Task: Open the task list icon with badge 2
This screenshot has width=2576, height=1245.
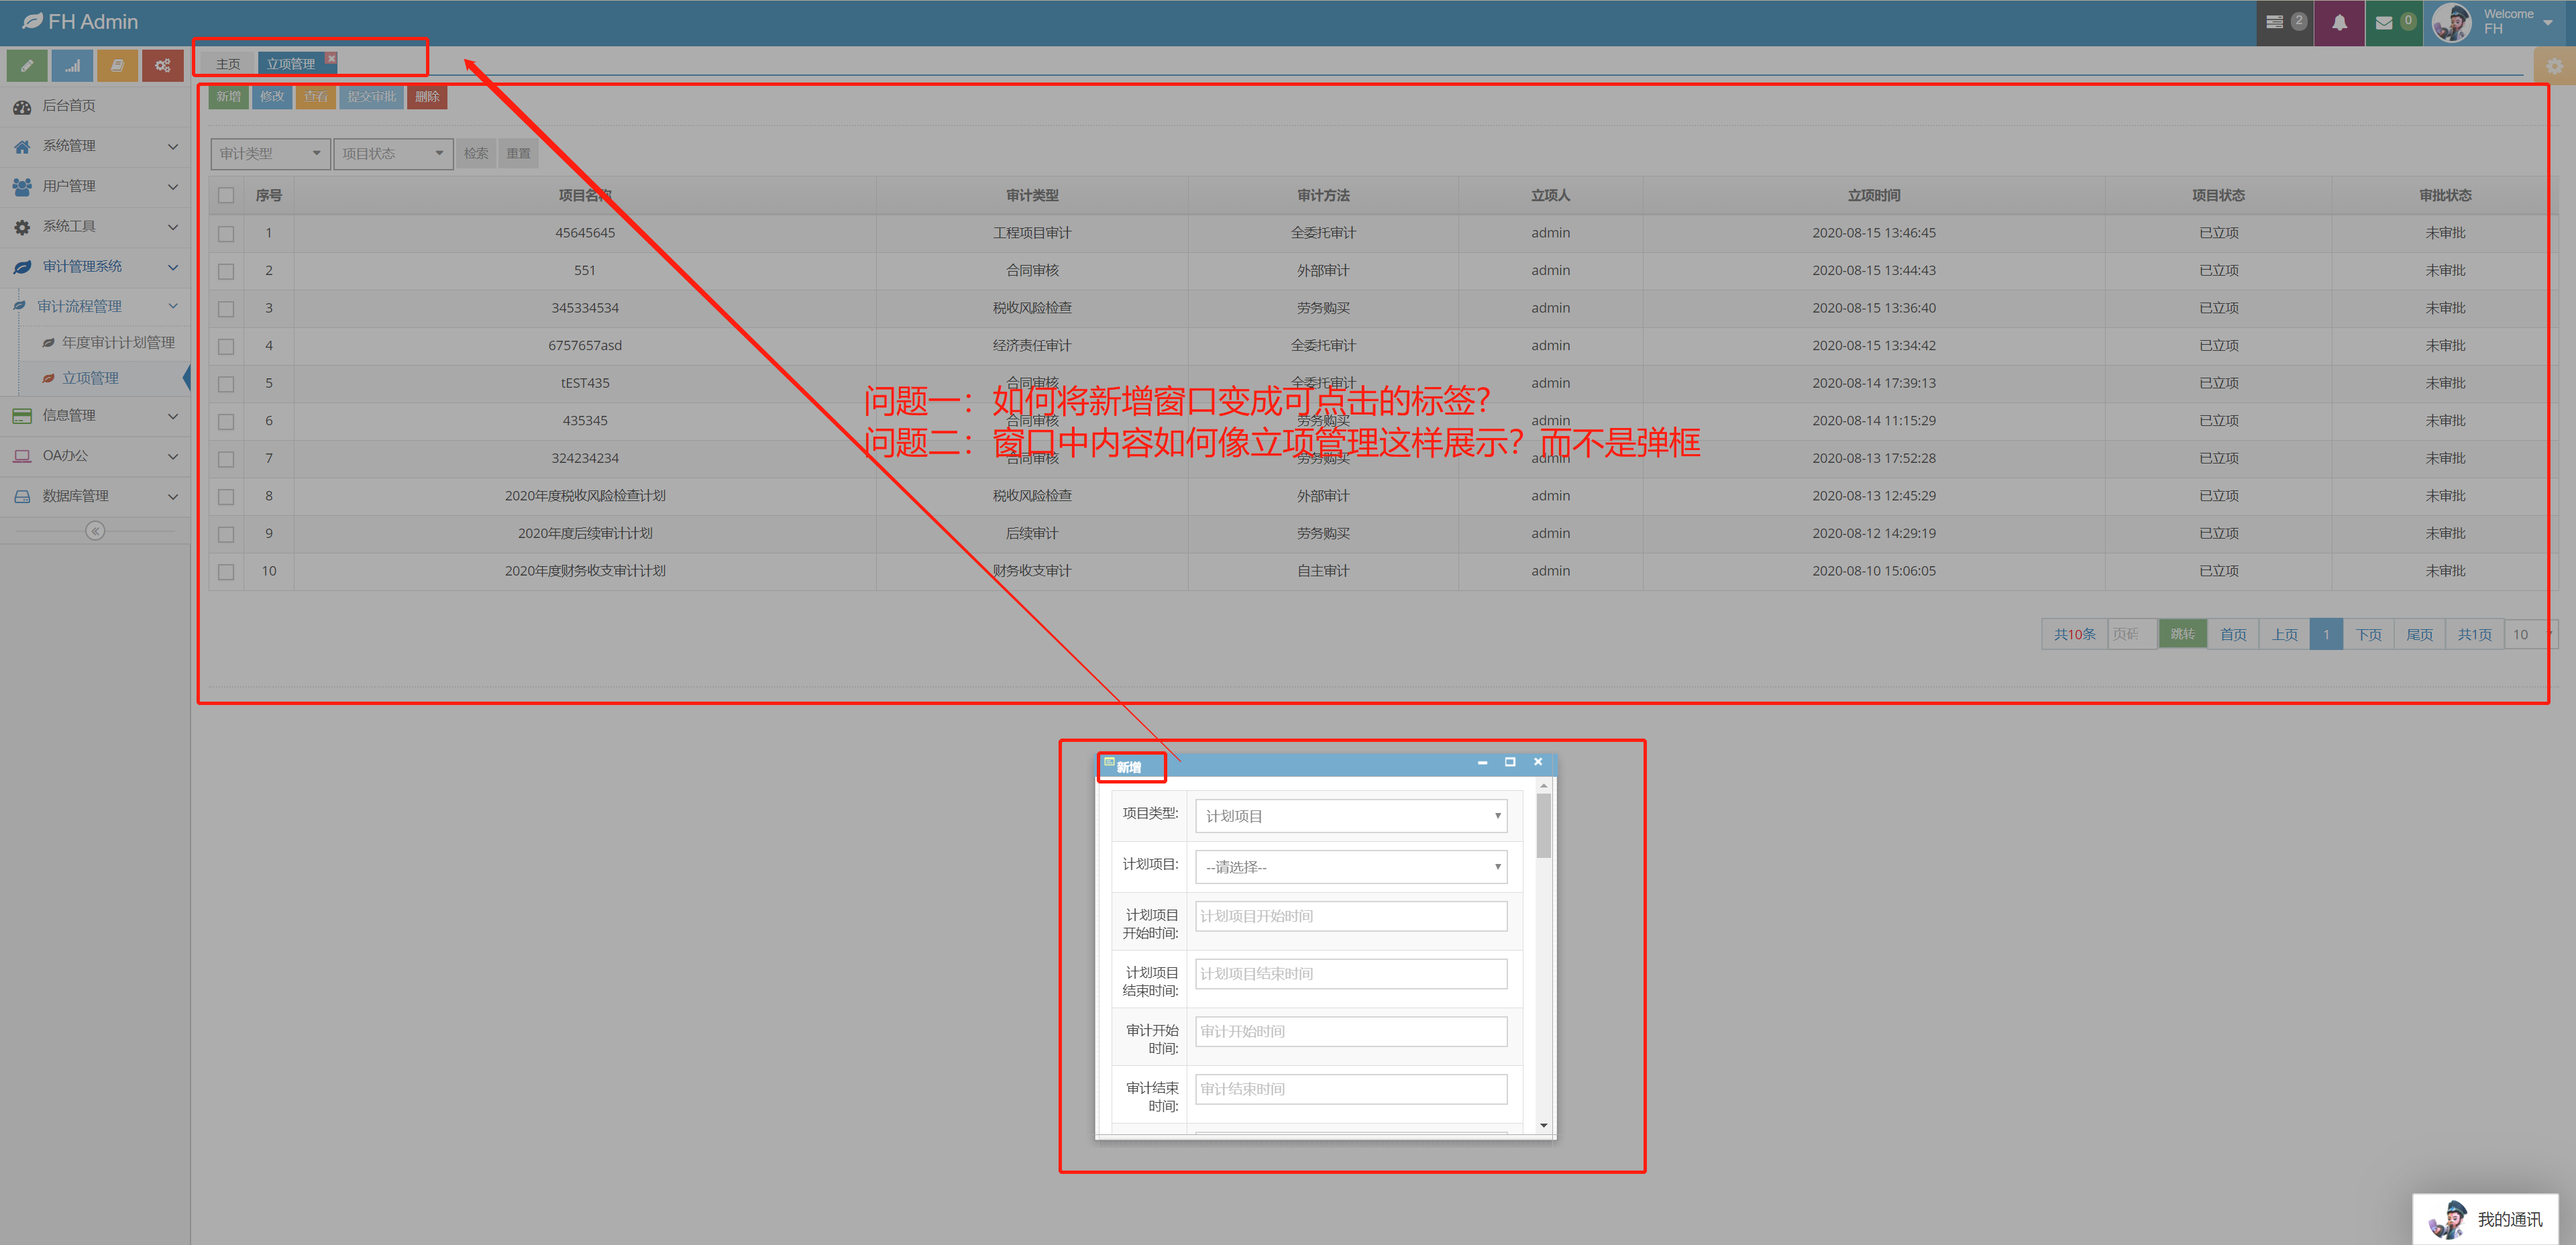Action: tap(2284, 22)
